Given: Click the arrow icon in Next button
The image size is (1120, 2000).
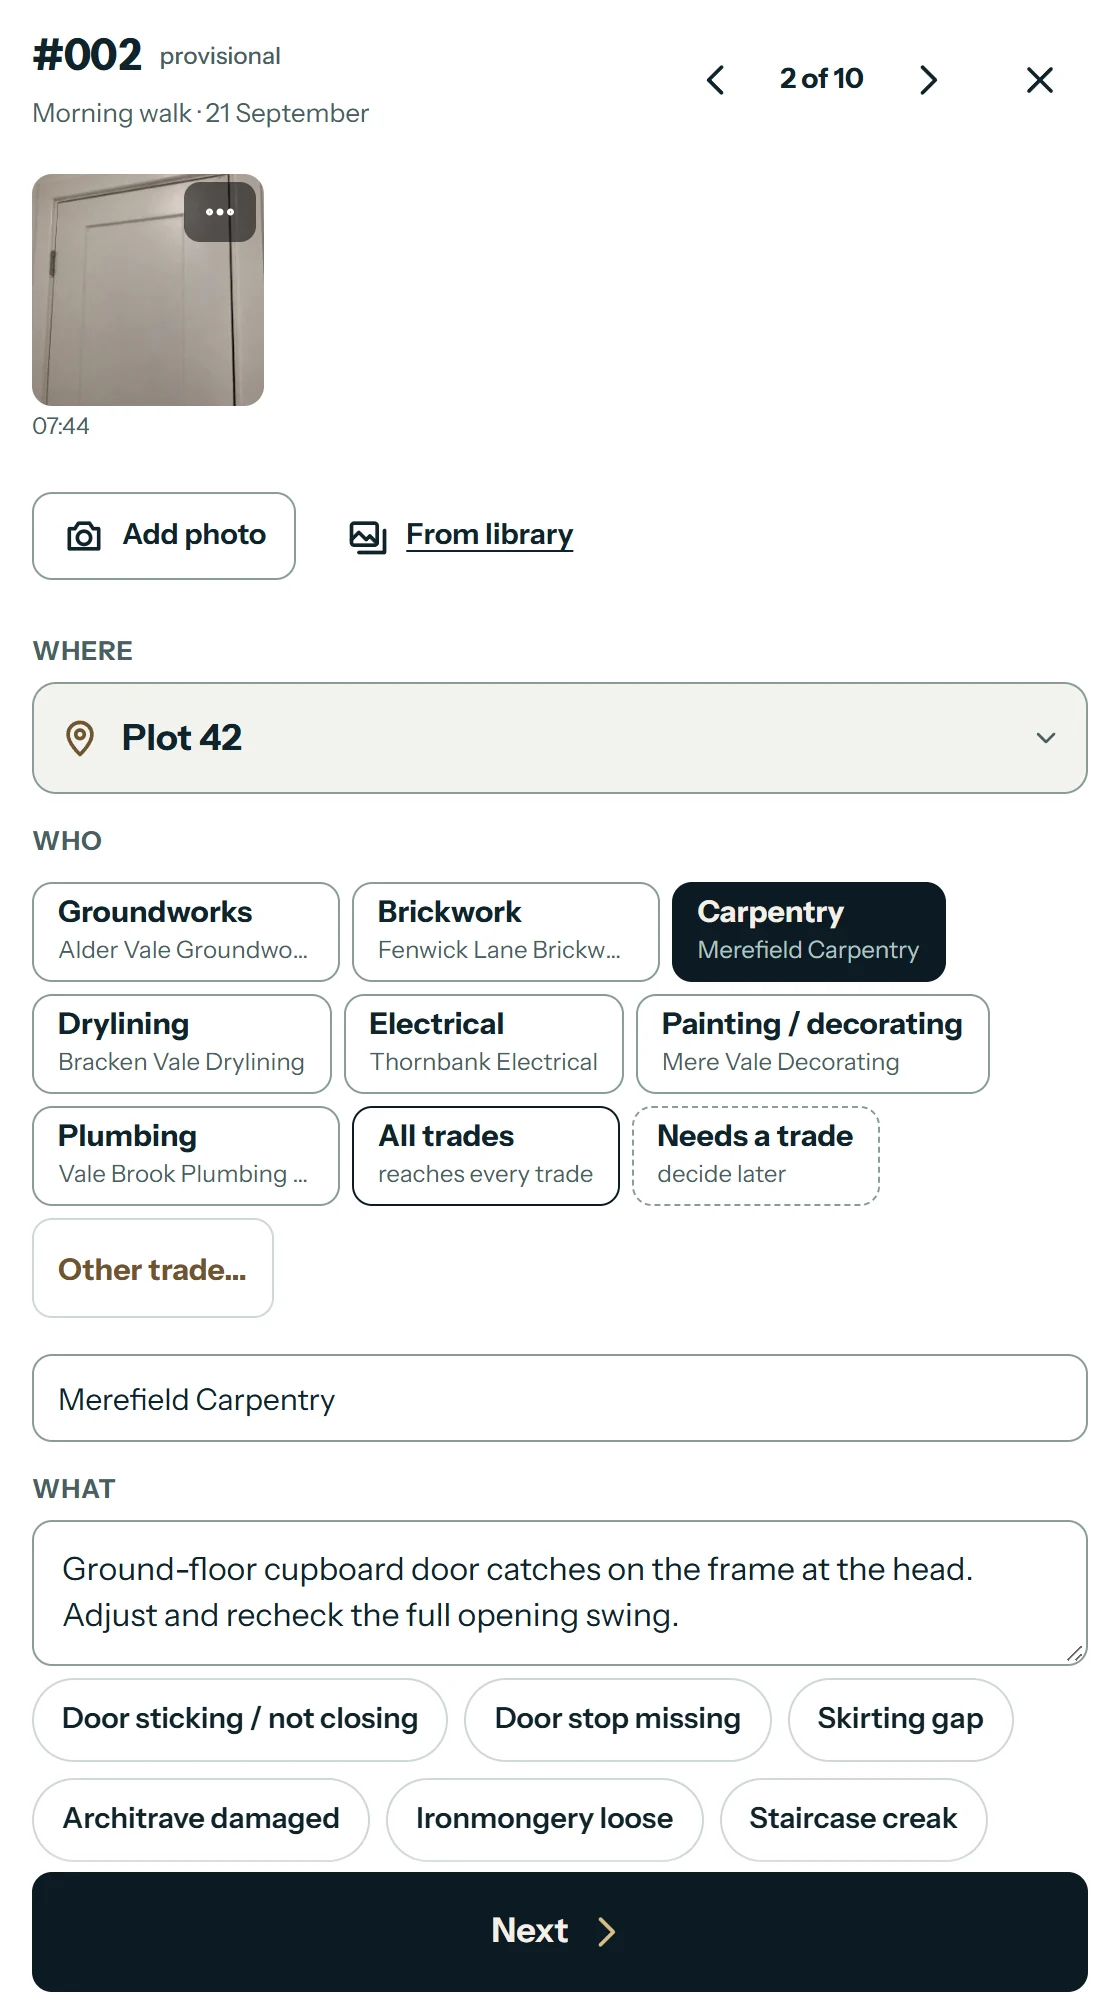Looking at the screenshot, I should [x=606, y=1932].
